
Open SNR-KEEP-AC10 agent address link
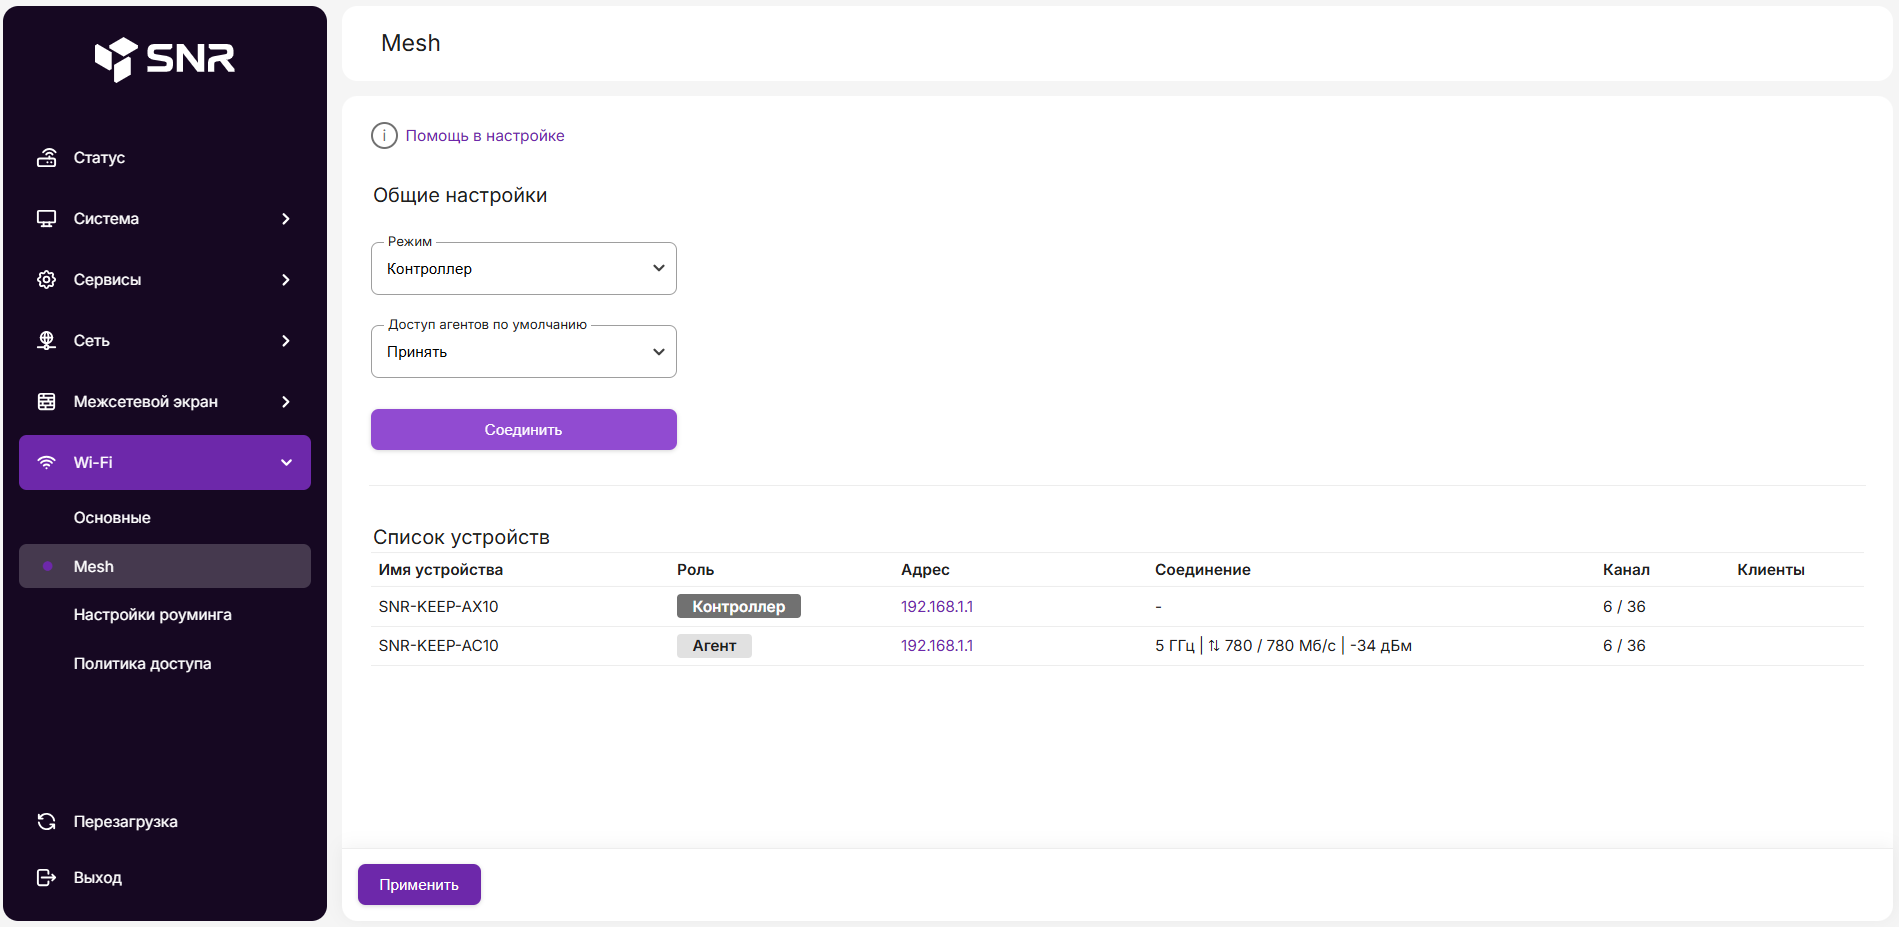coord(936,646)
